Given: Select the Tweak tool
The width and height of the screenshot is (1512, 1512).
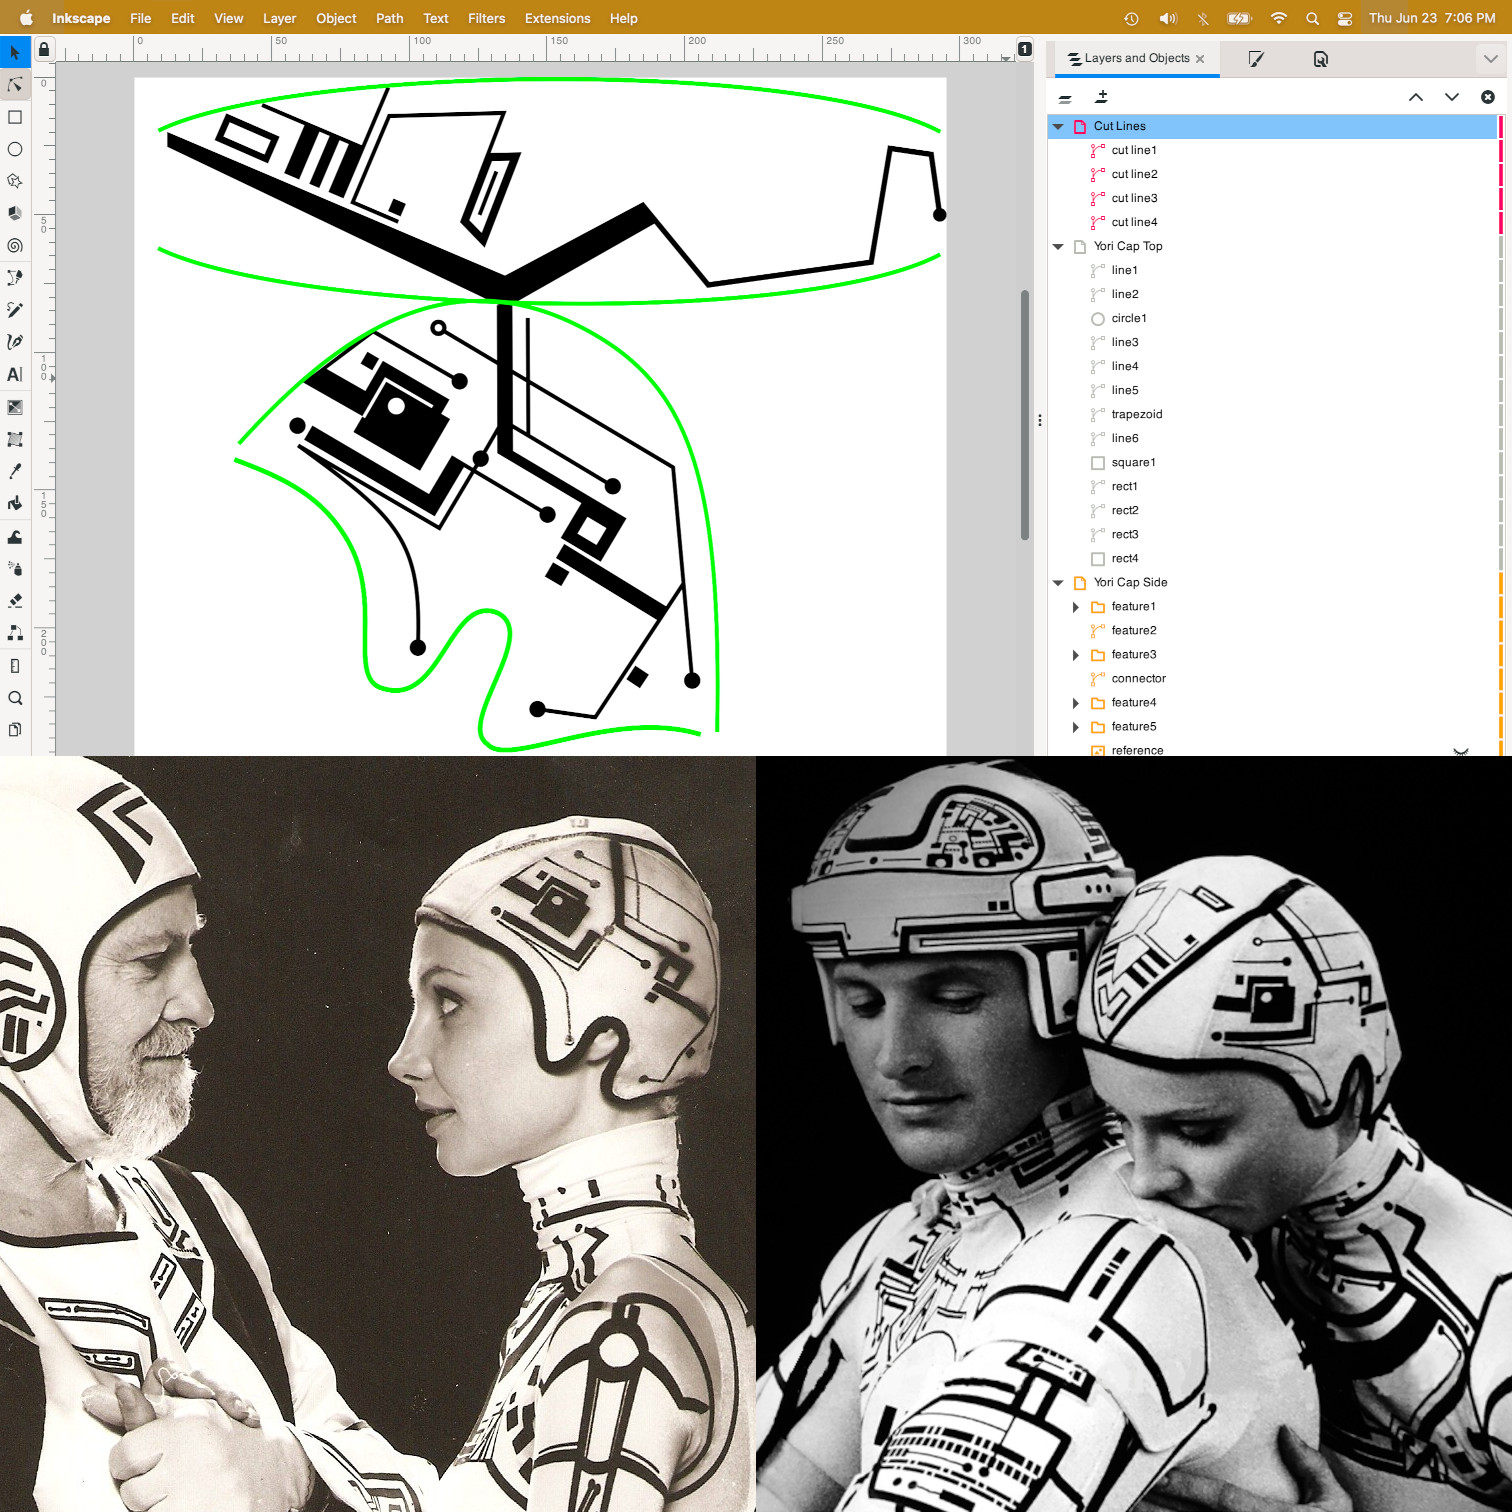Looking at the screenshot, I should tap(15, 537).
